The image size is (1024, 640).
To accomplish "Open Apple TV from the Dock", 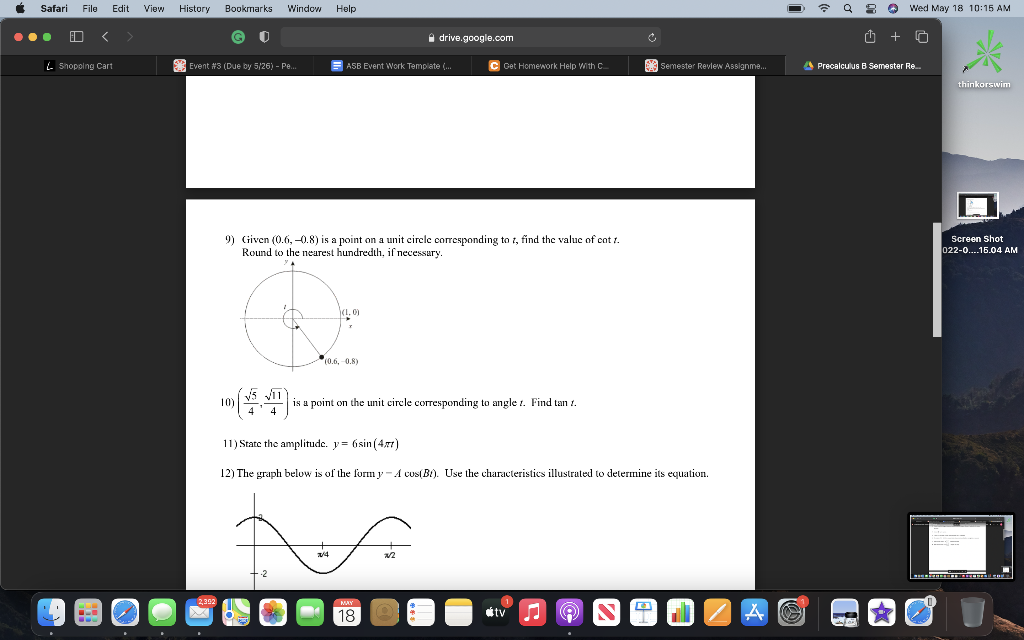I will tap(496, 613).
